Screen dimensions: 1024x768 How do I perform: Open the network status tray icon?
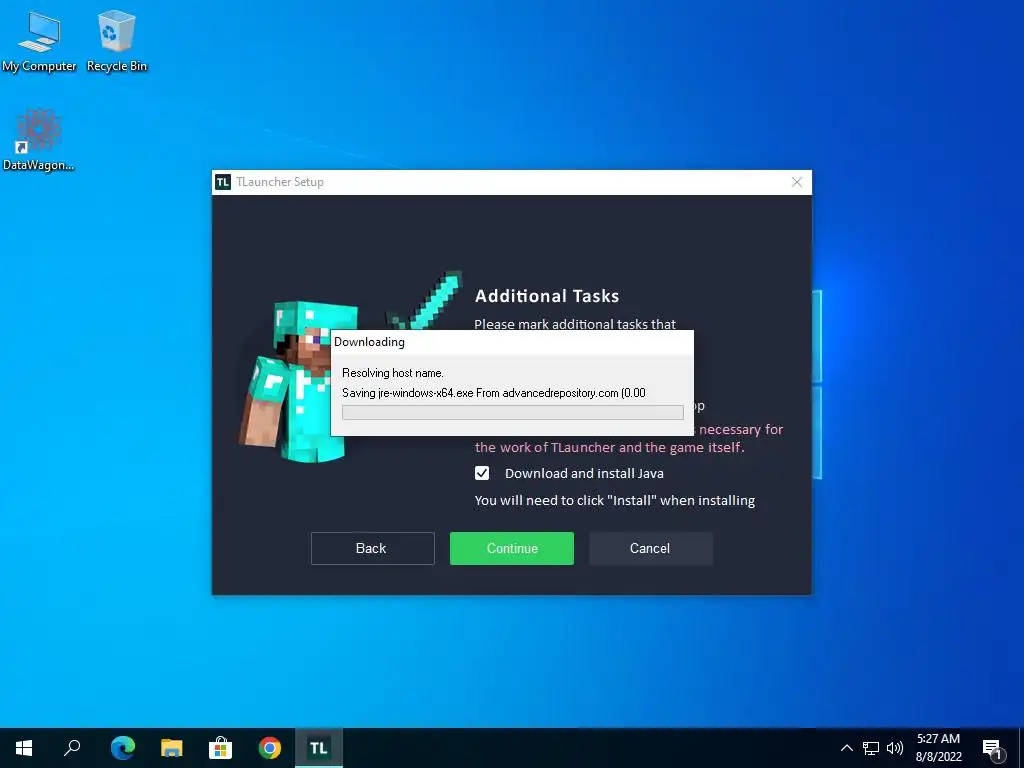[871, 748]
